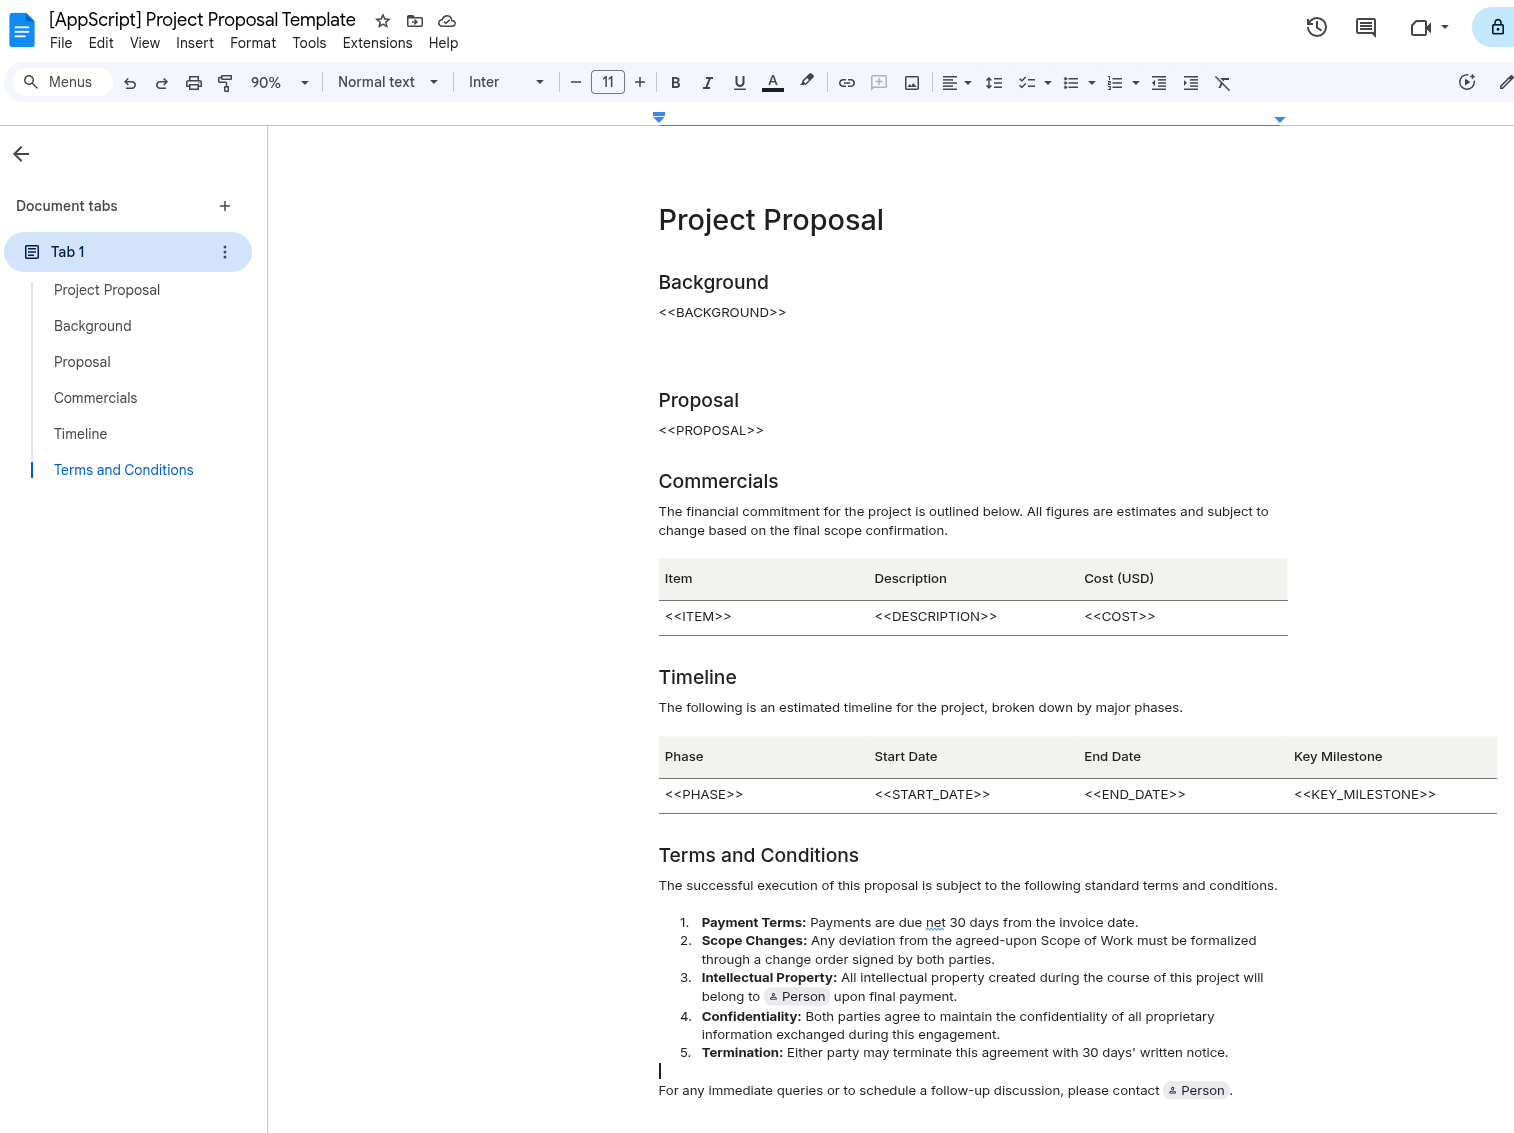Image resolution: width=1514 pixels, height=1133 pixels.
Task: Open the zoom 90% dropdown
Action: [x=279, y=83]
